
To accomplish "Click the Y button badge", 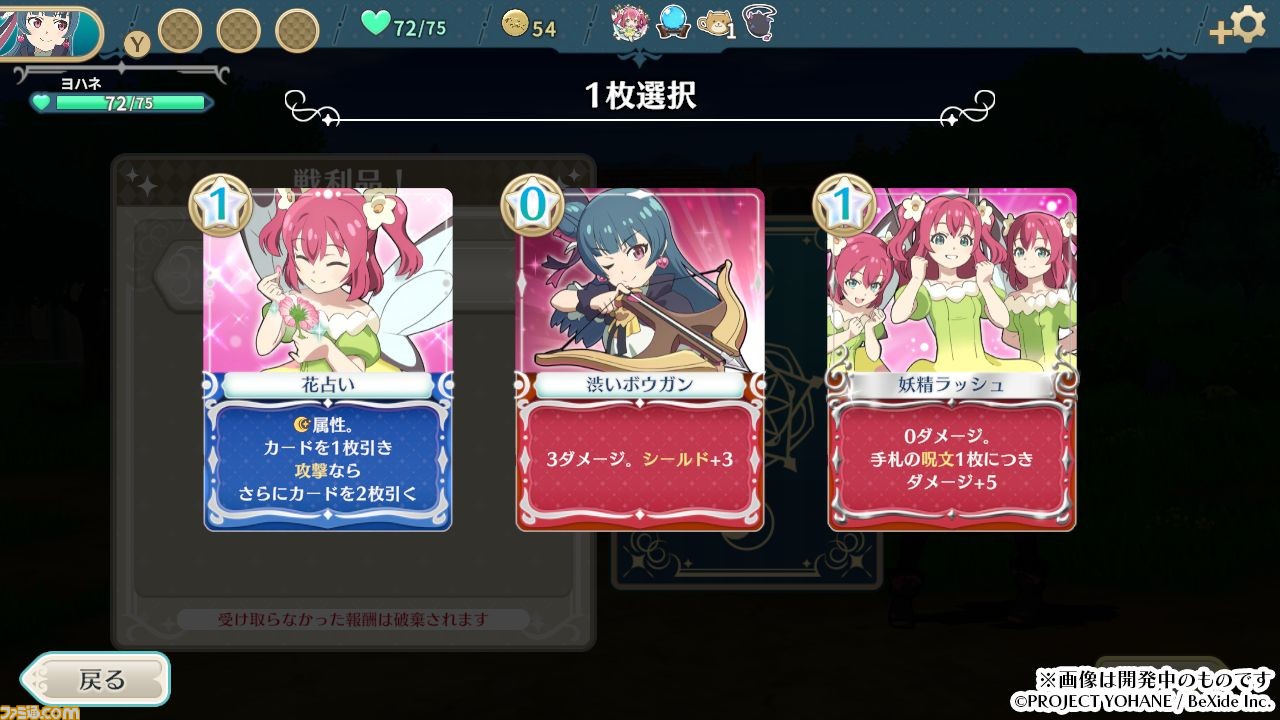I will pos(138,44).
